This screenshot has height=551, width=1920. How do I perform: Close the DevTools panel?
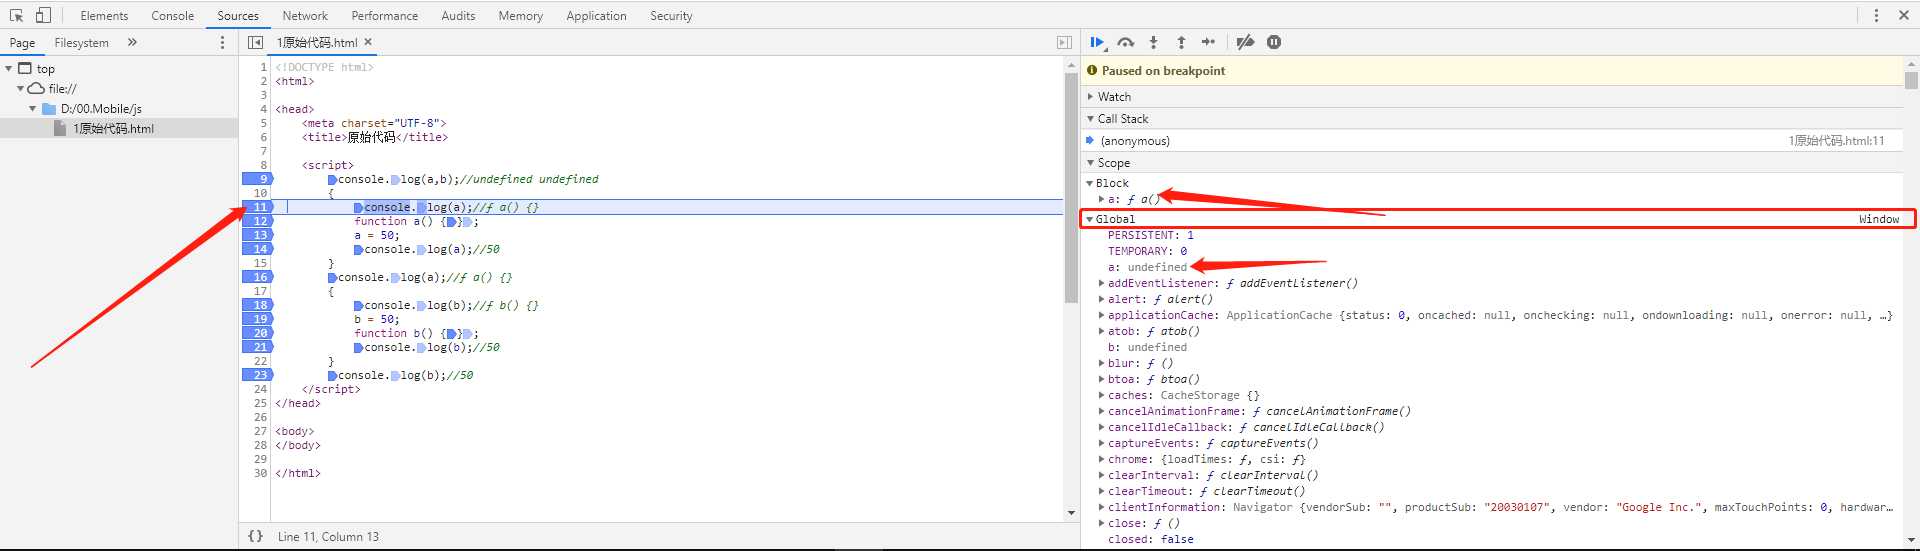1903,15
